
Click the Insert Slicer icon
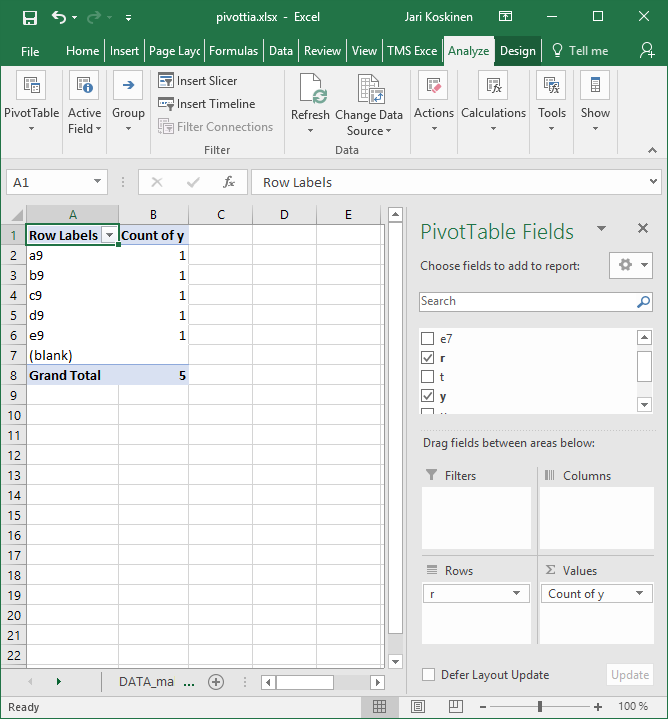click(166, 81)
